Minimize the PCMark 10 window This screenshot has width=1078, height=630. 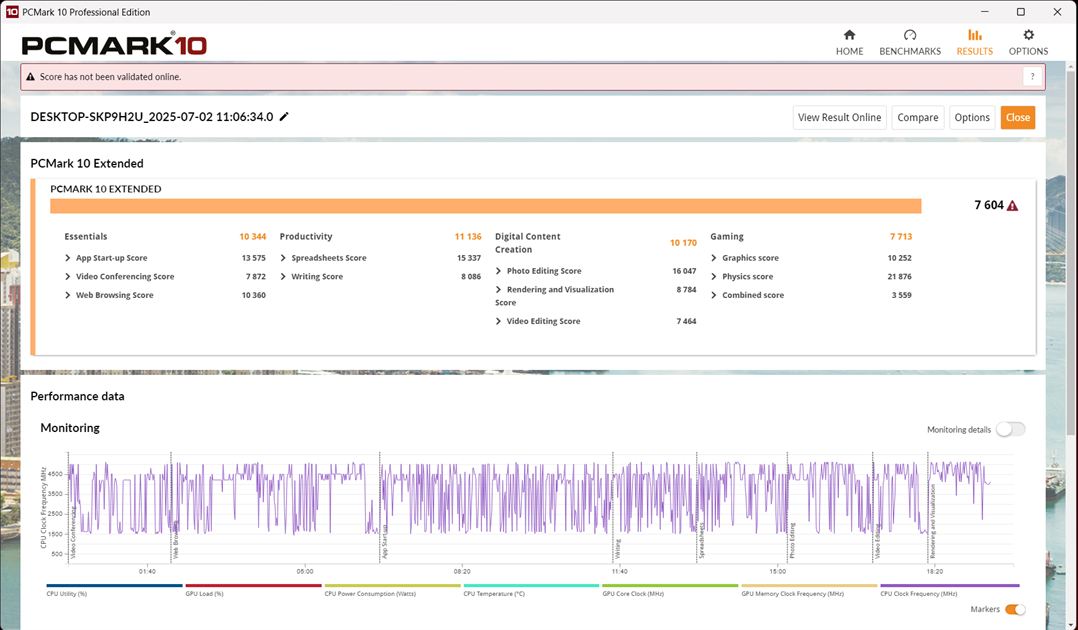coord(984,12)
